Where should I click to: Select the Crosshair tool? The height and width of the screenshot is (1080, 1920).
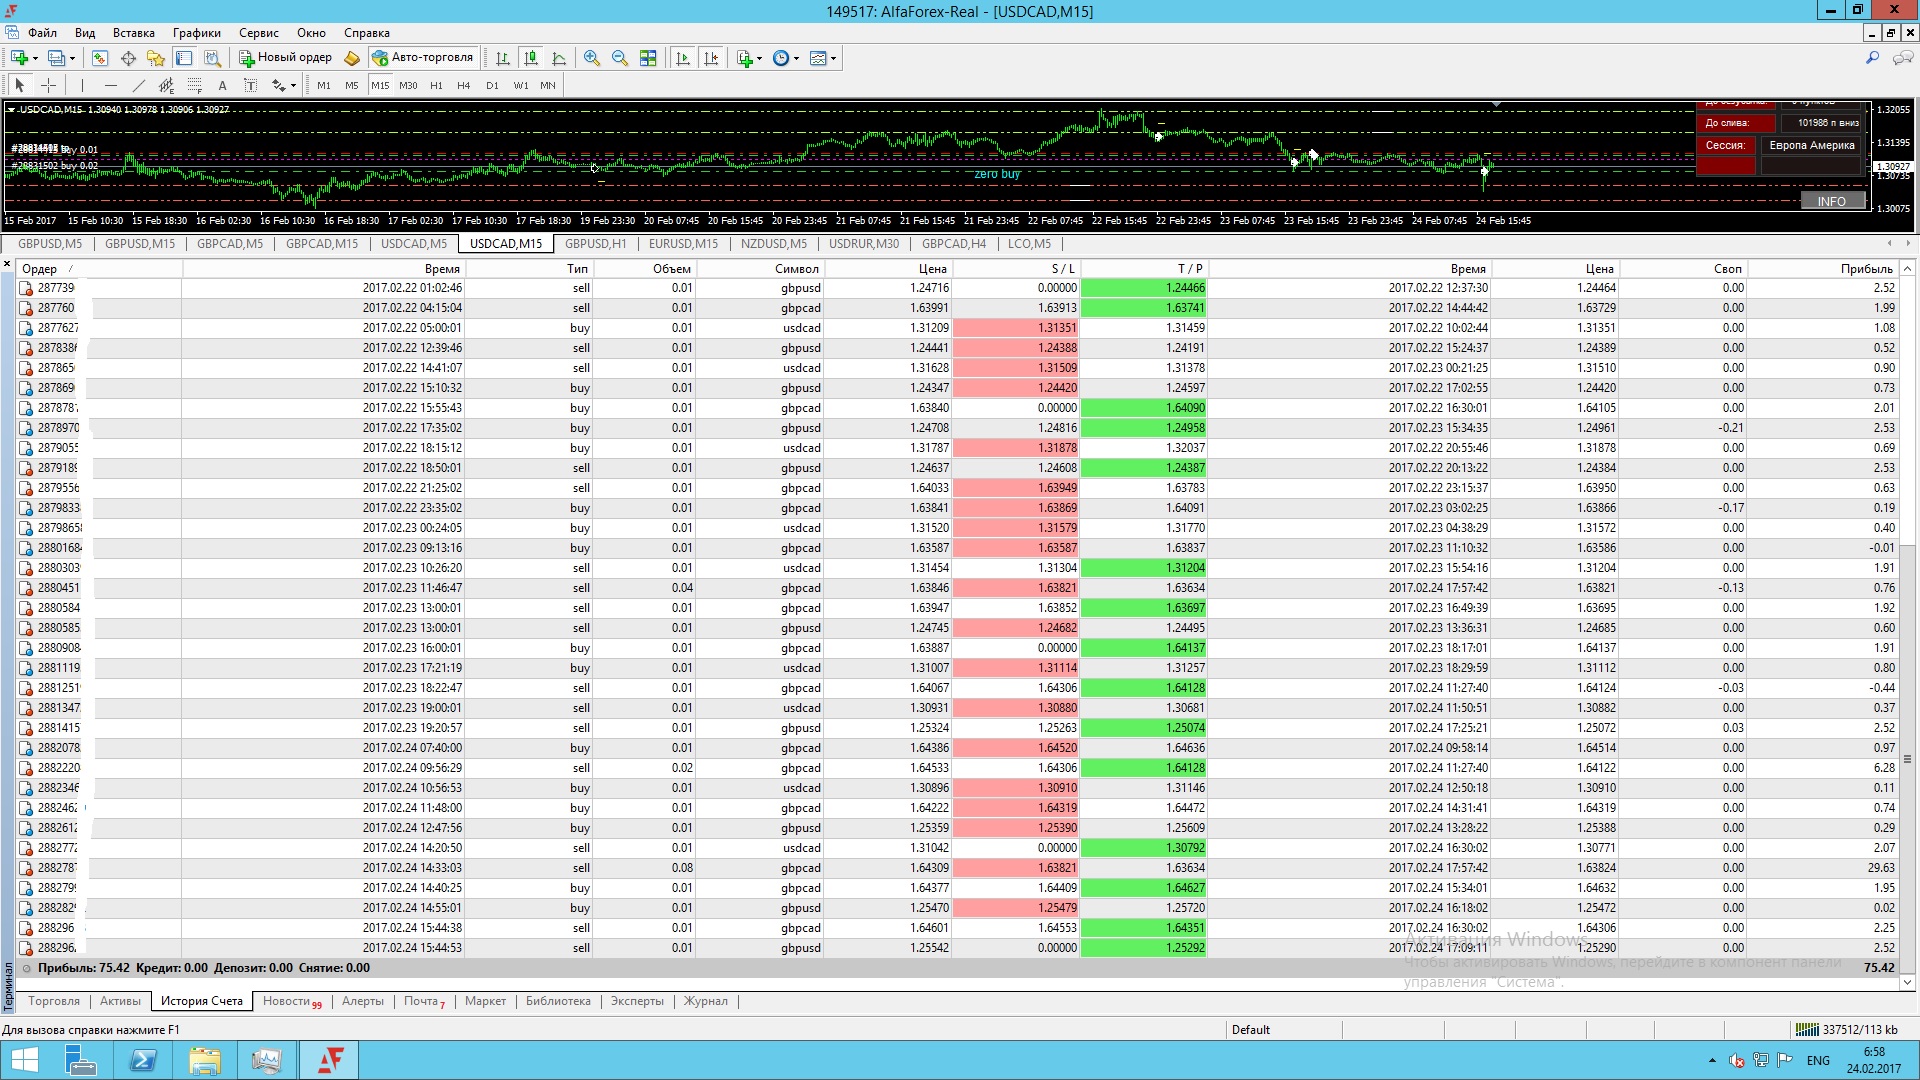[48, 85]
